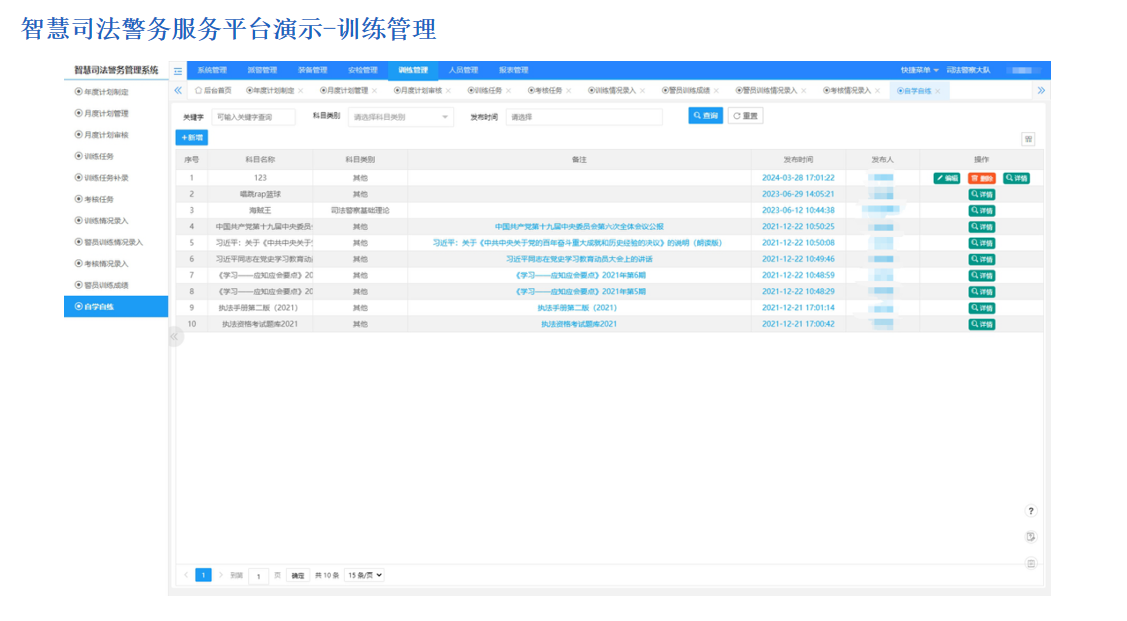点击右下角的问号帮助图标
The image size is (1127, 621).
click(1031, 510)
